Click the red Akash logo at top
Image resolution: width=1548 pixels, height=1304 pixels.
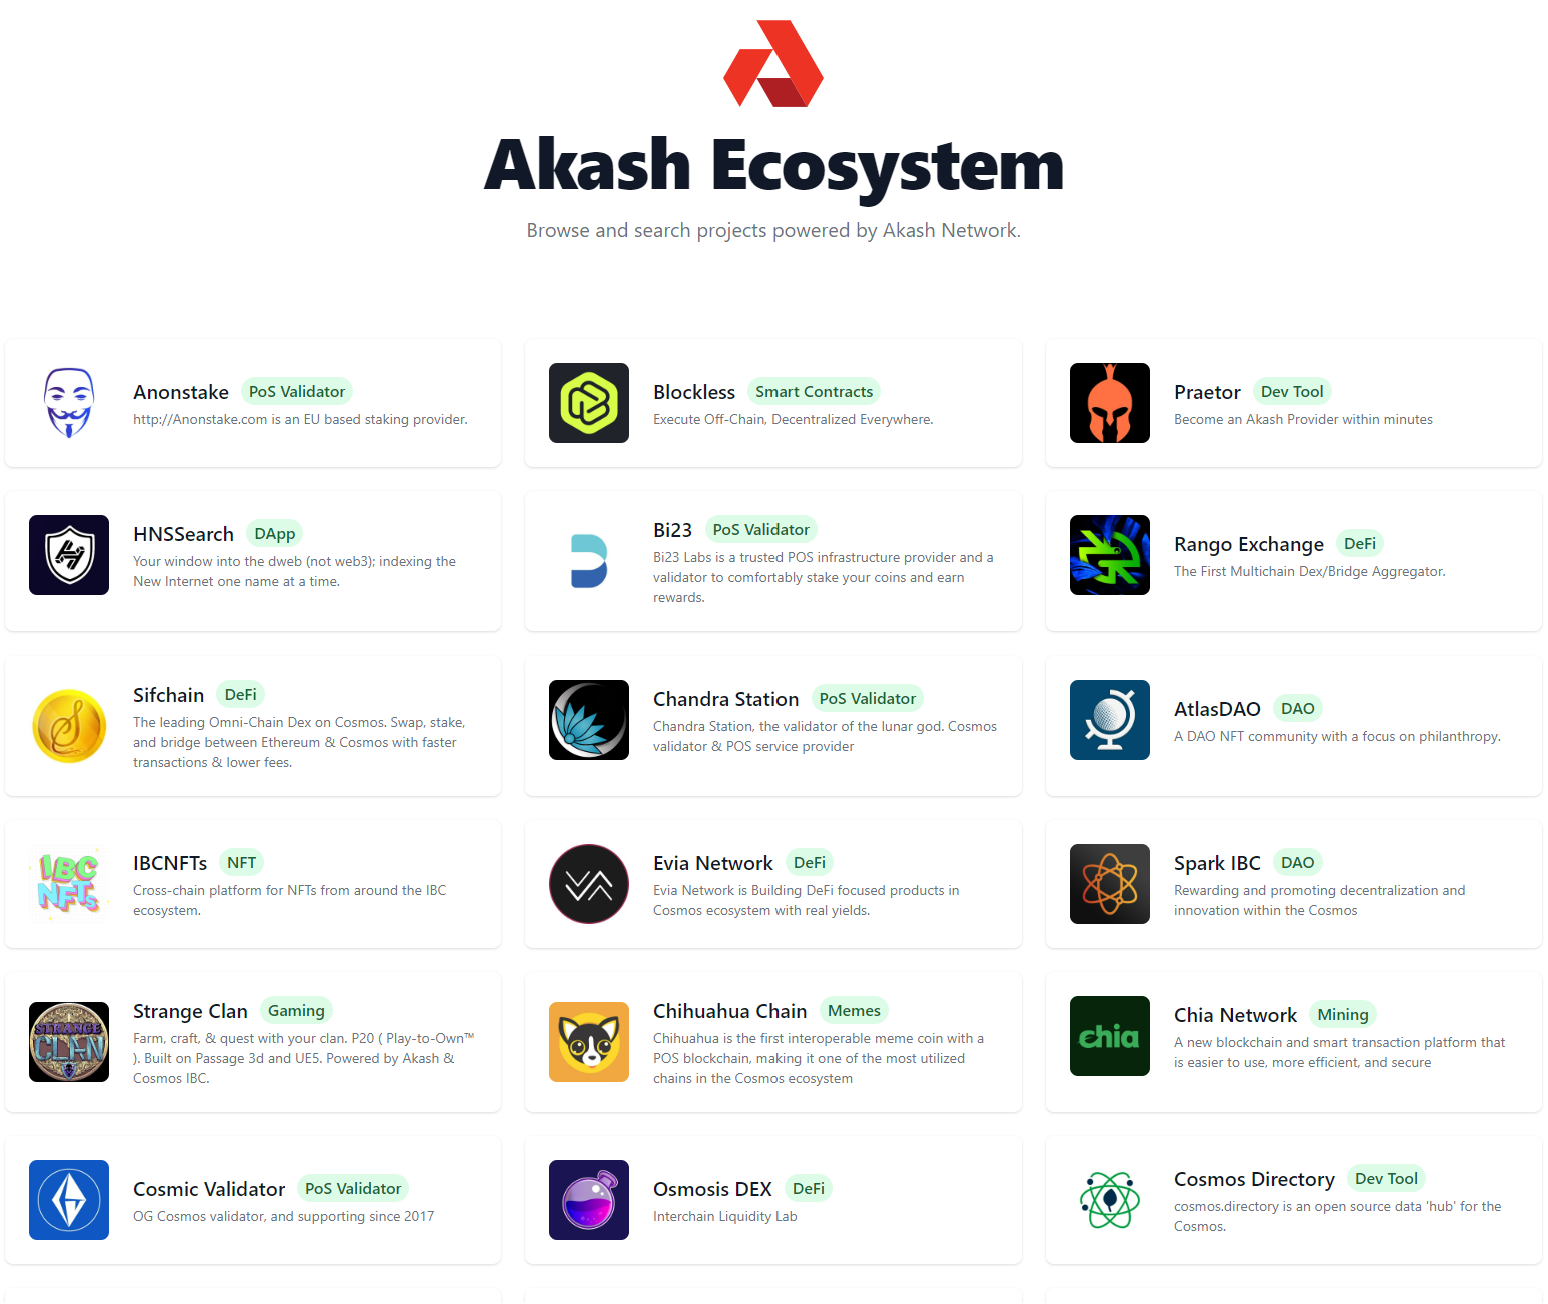773,63
